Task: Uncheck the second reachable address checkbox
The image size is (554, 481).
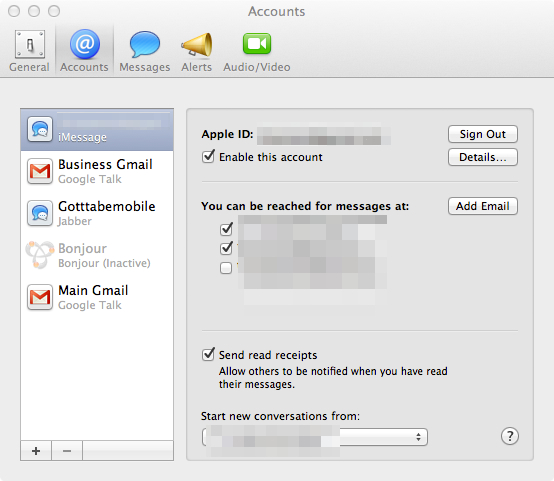Action: pos(226,248)
